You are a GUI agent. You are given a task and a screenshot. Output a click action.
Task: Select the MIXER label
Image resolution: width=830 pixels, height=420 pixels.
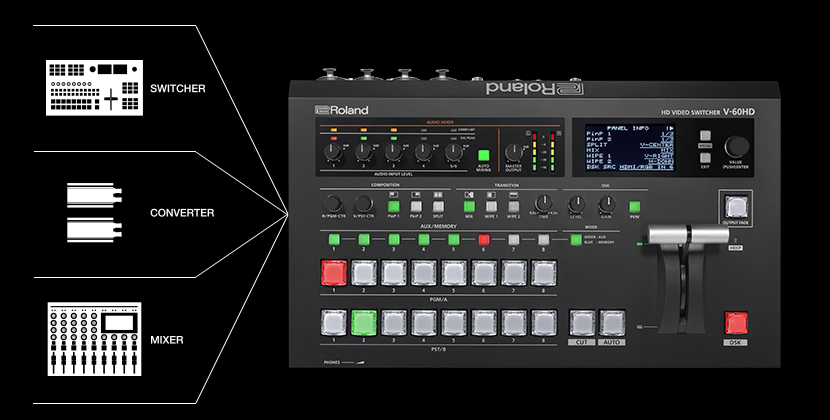coord(166,340)
